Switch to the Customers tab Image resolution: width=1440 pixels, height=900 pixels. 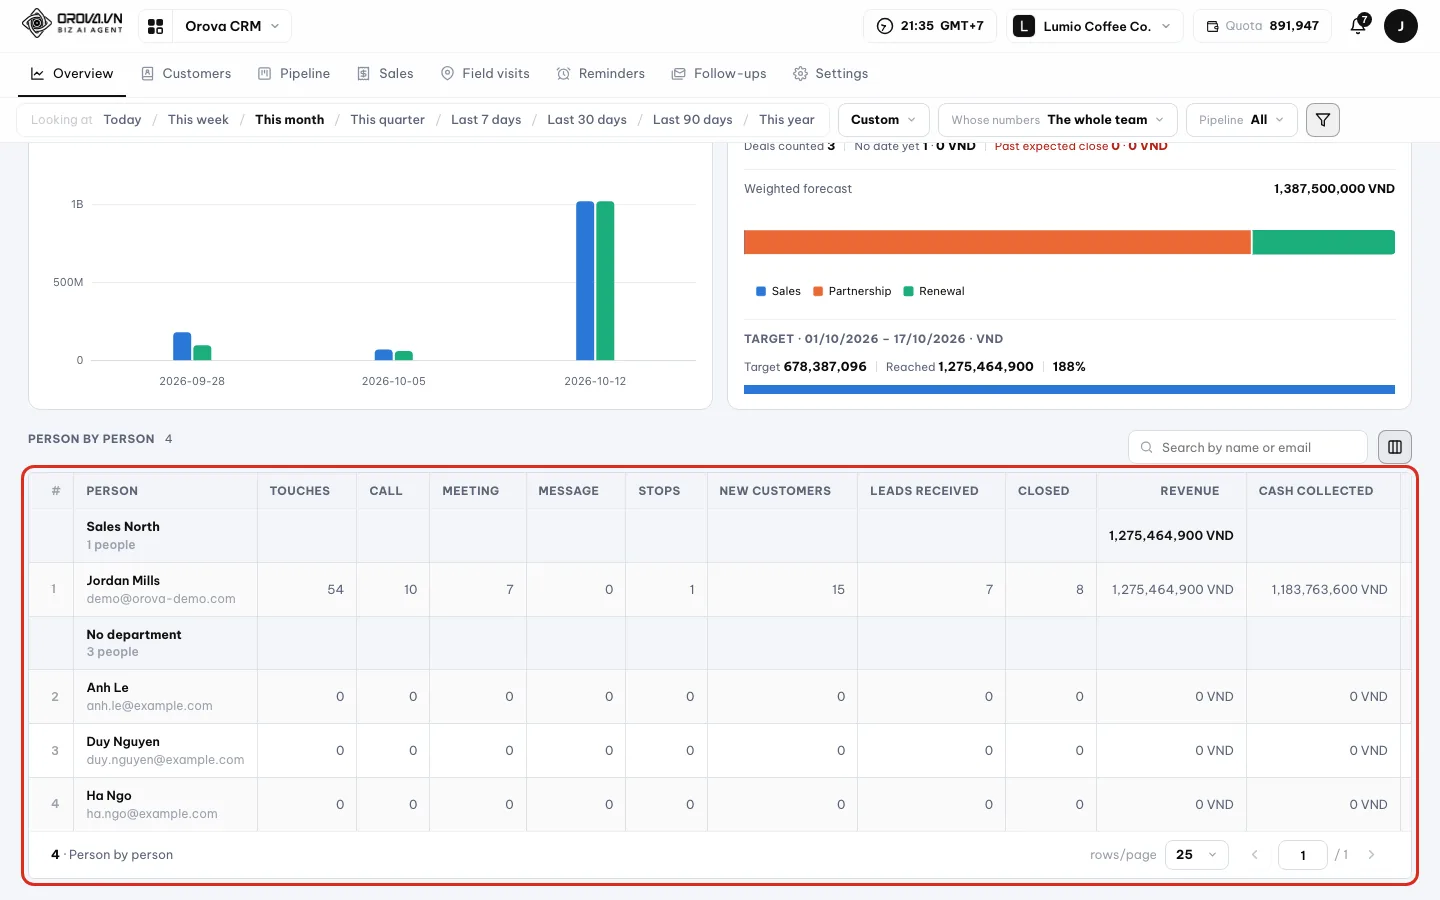187,74
